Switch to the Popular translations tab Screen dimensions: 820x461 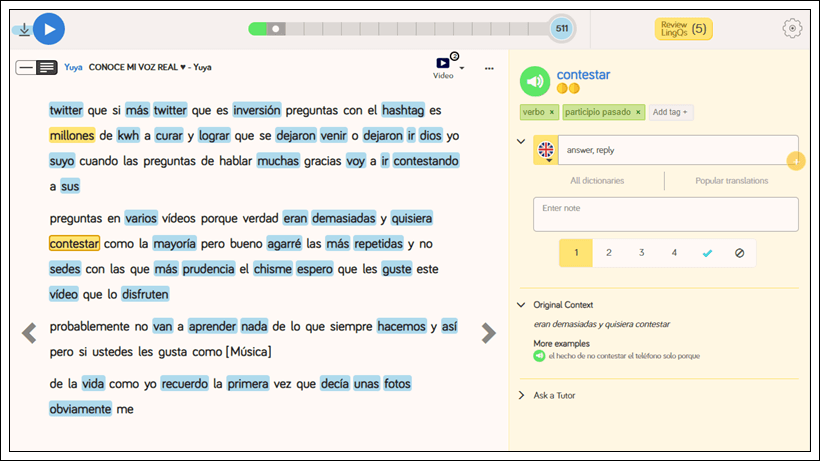pyautogui.click(x=732, y=181)
